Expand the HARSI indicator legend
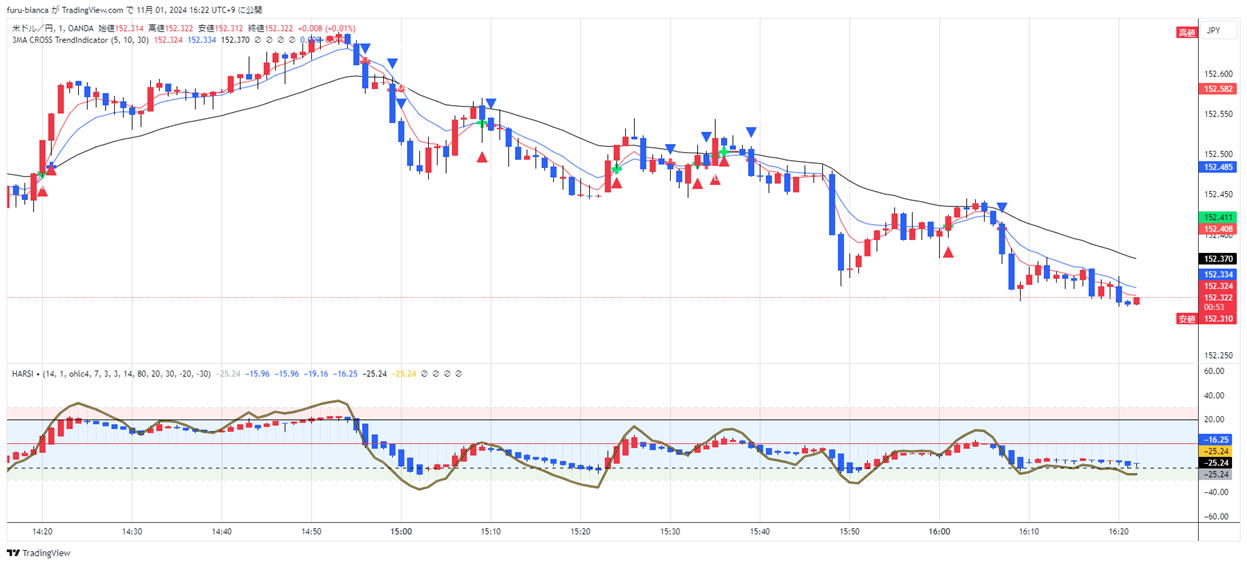Screen dimensions: 1247x565 tap(23, 374)
